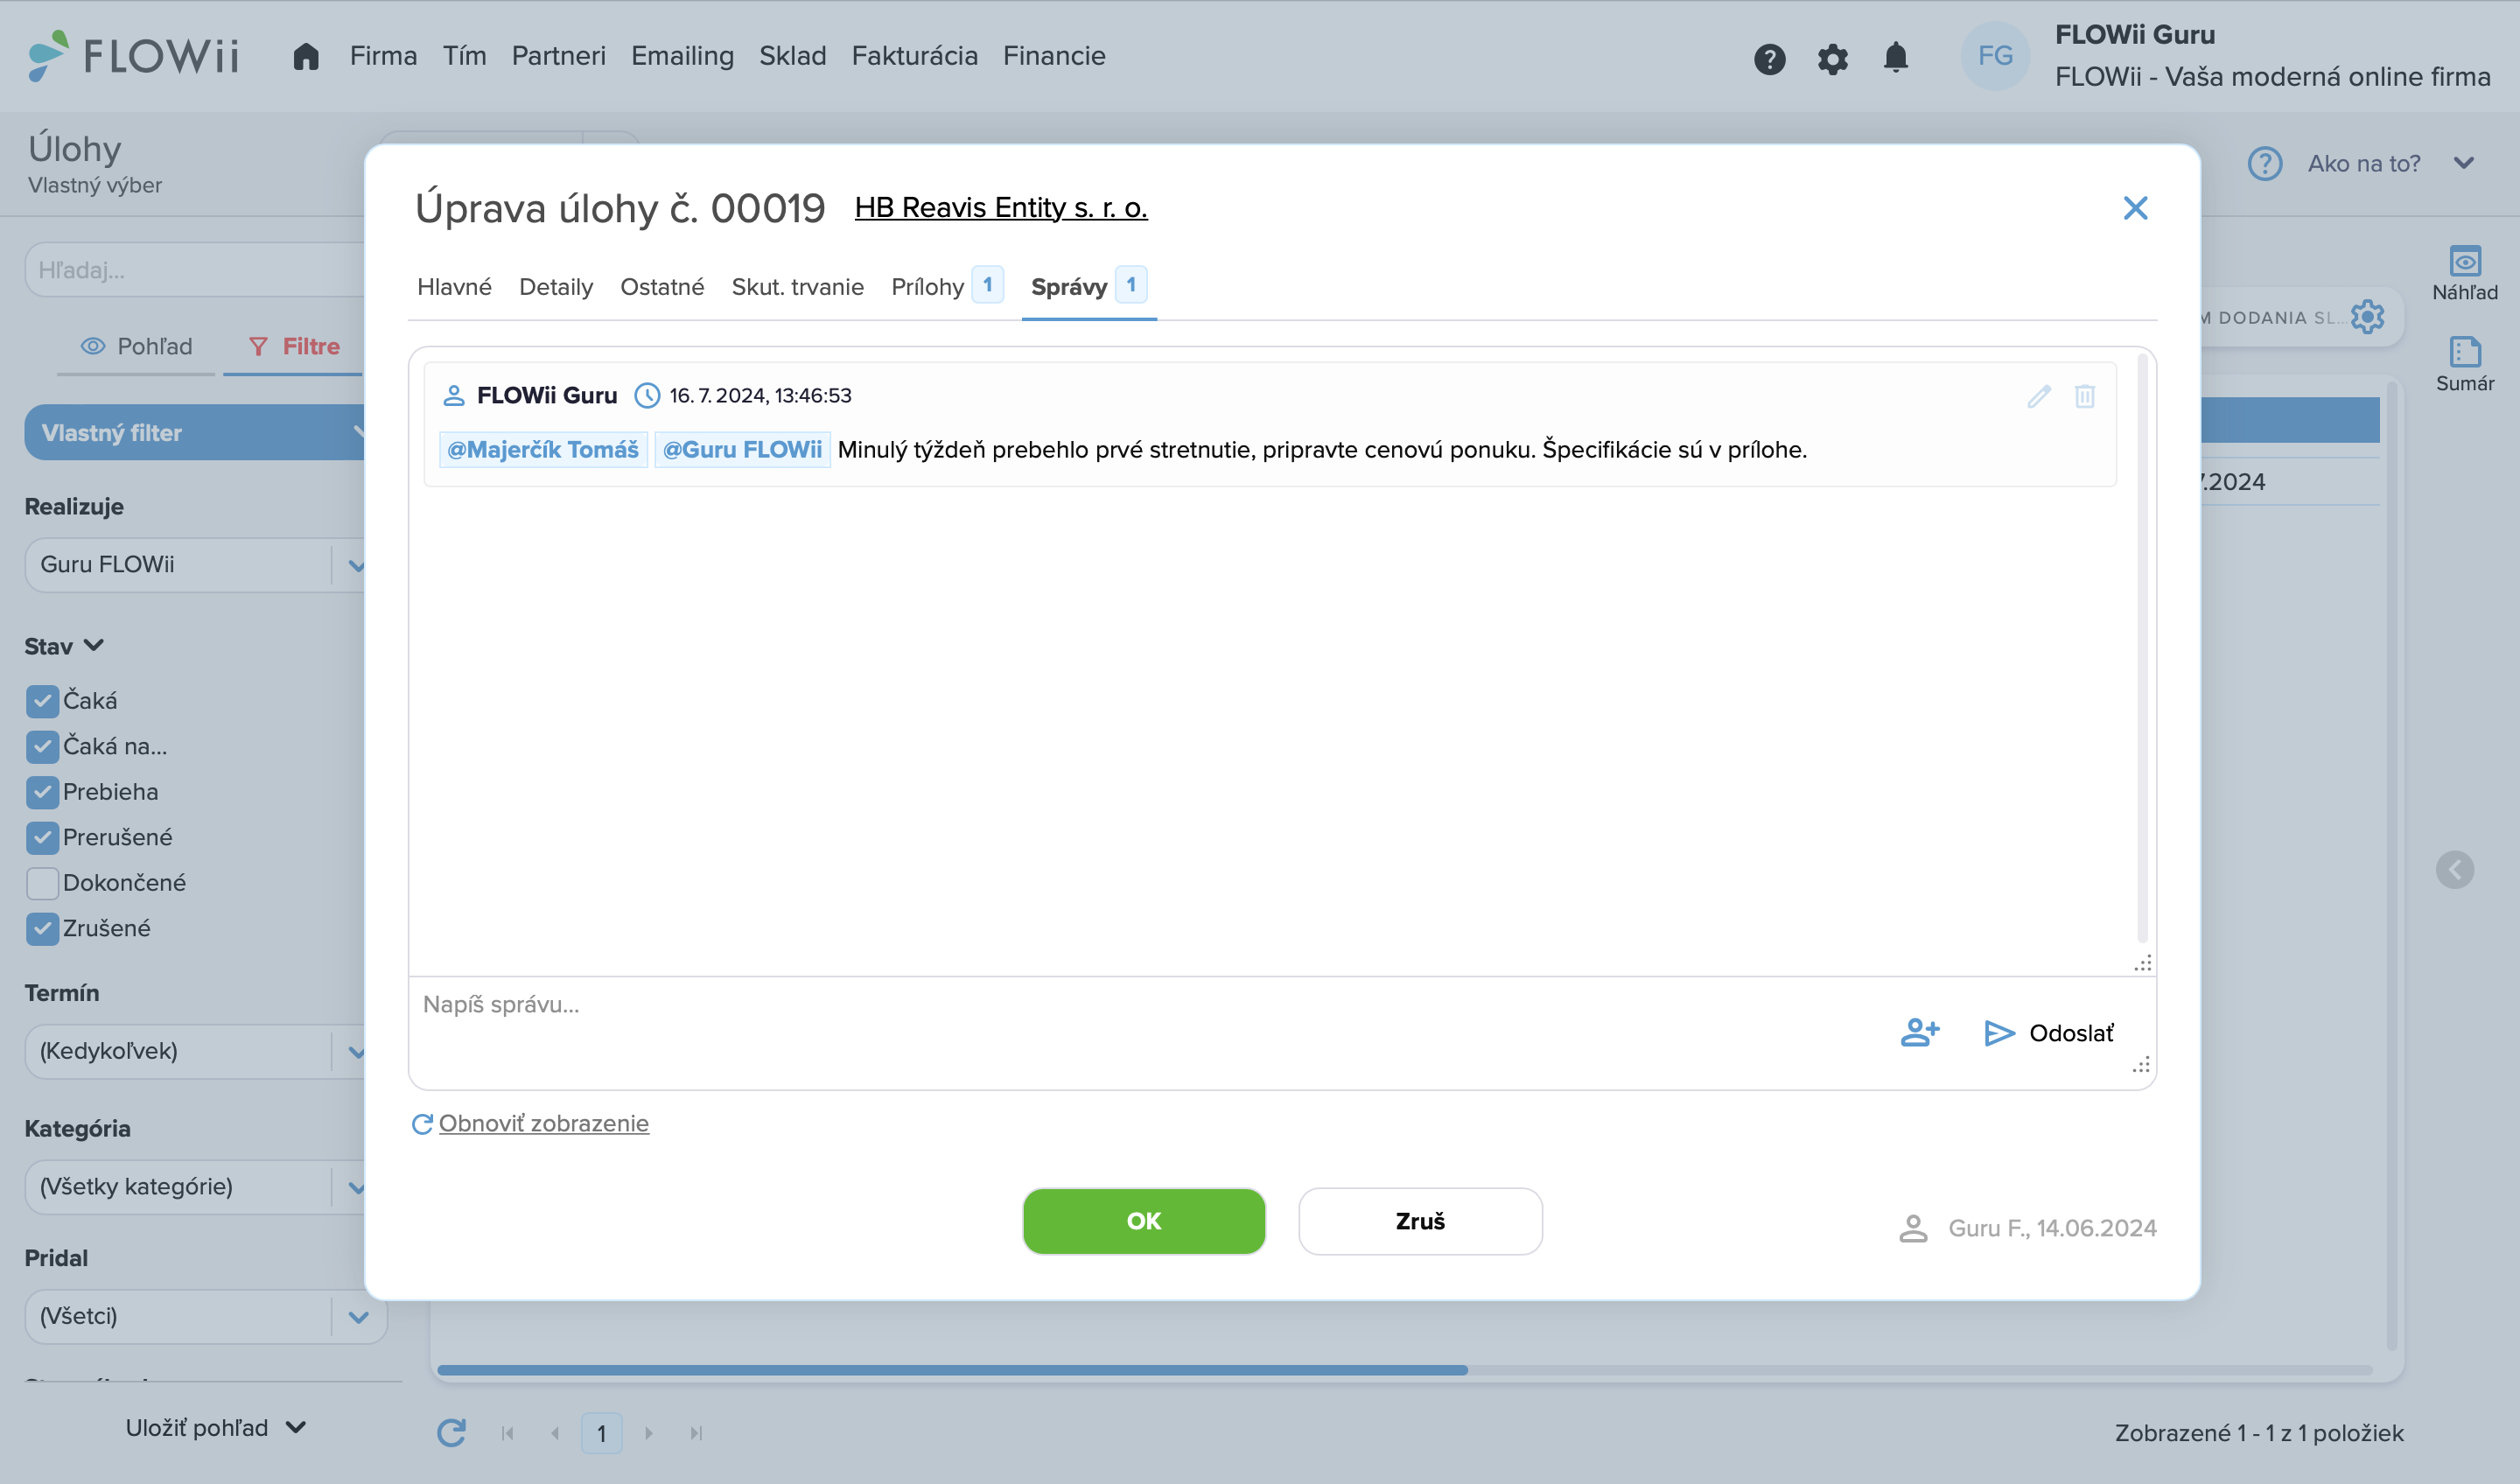The width and height of the screenshot is (2520, 1484).
Task: Click the horizontal table scrollbar
Action: pyautogui.click(x=952, y=1369)
